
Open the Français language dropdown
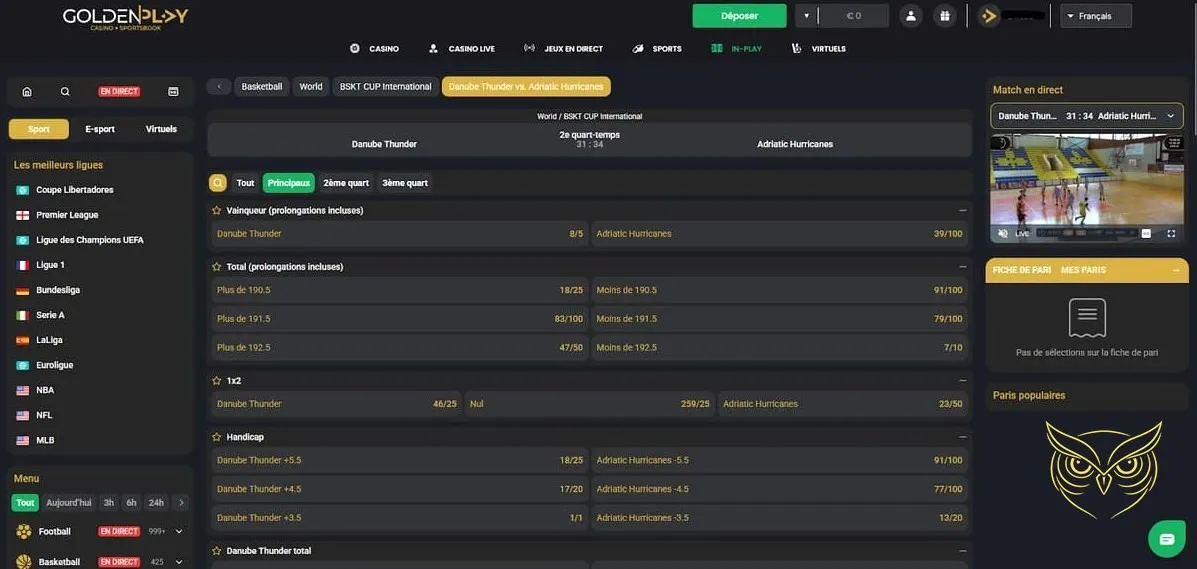[x=1095, y=16]
